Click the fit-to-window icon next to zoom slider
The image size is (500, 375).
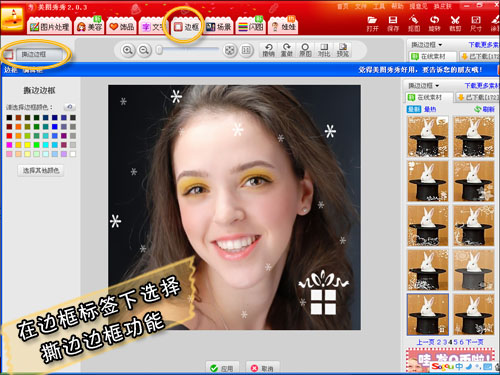click(x=229, y=50)
